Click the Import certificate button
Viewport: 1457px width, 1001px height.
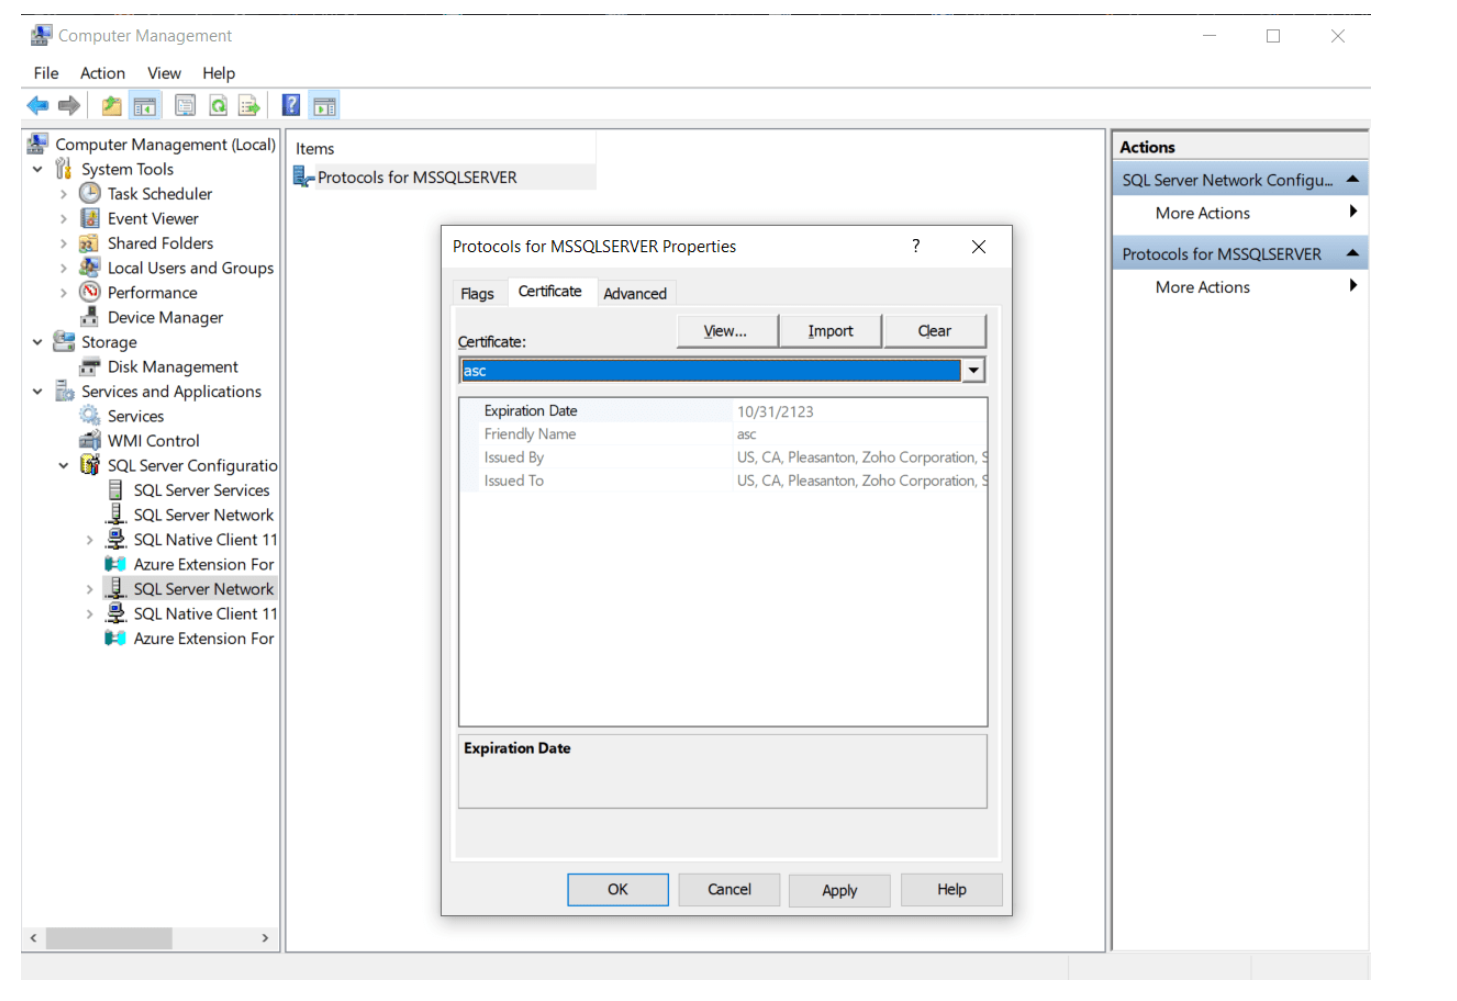tap(830, 331)
